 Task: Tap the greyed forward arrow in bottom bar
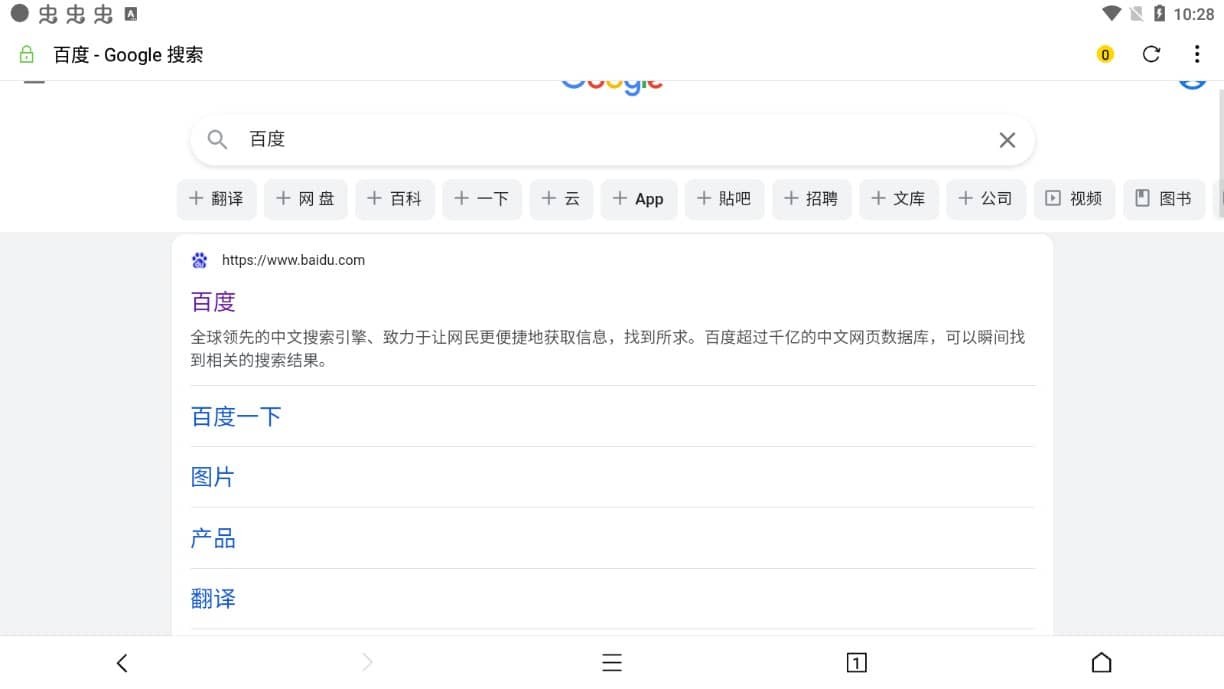tap(367, 663)
